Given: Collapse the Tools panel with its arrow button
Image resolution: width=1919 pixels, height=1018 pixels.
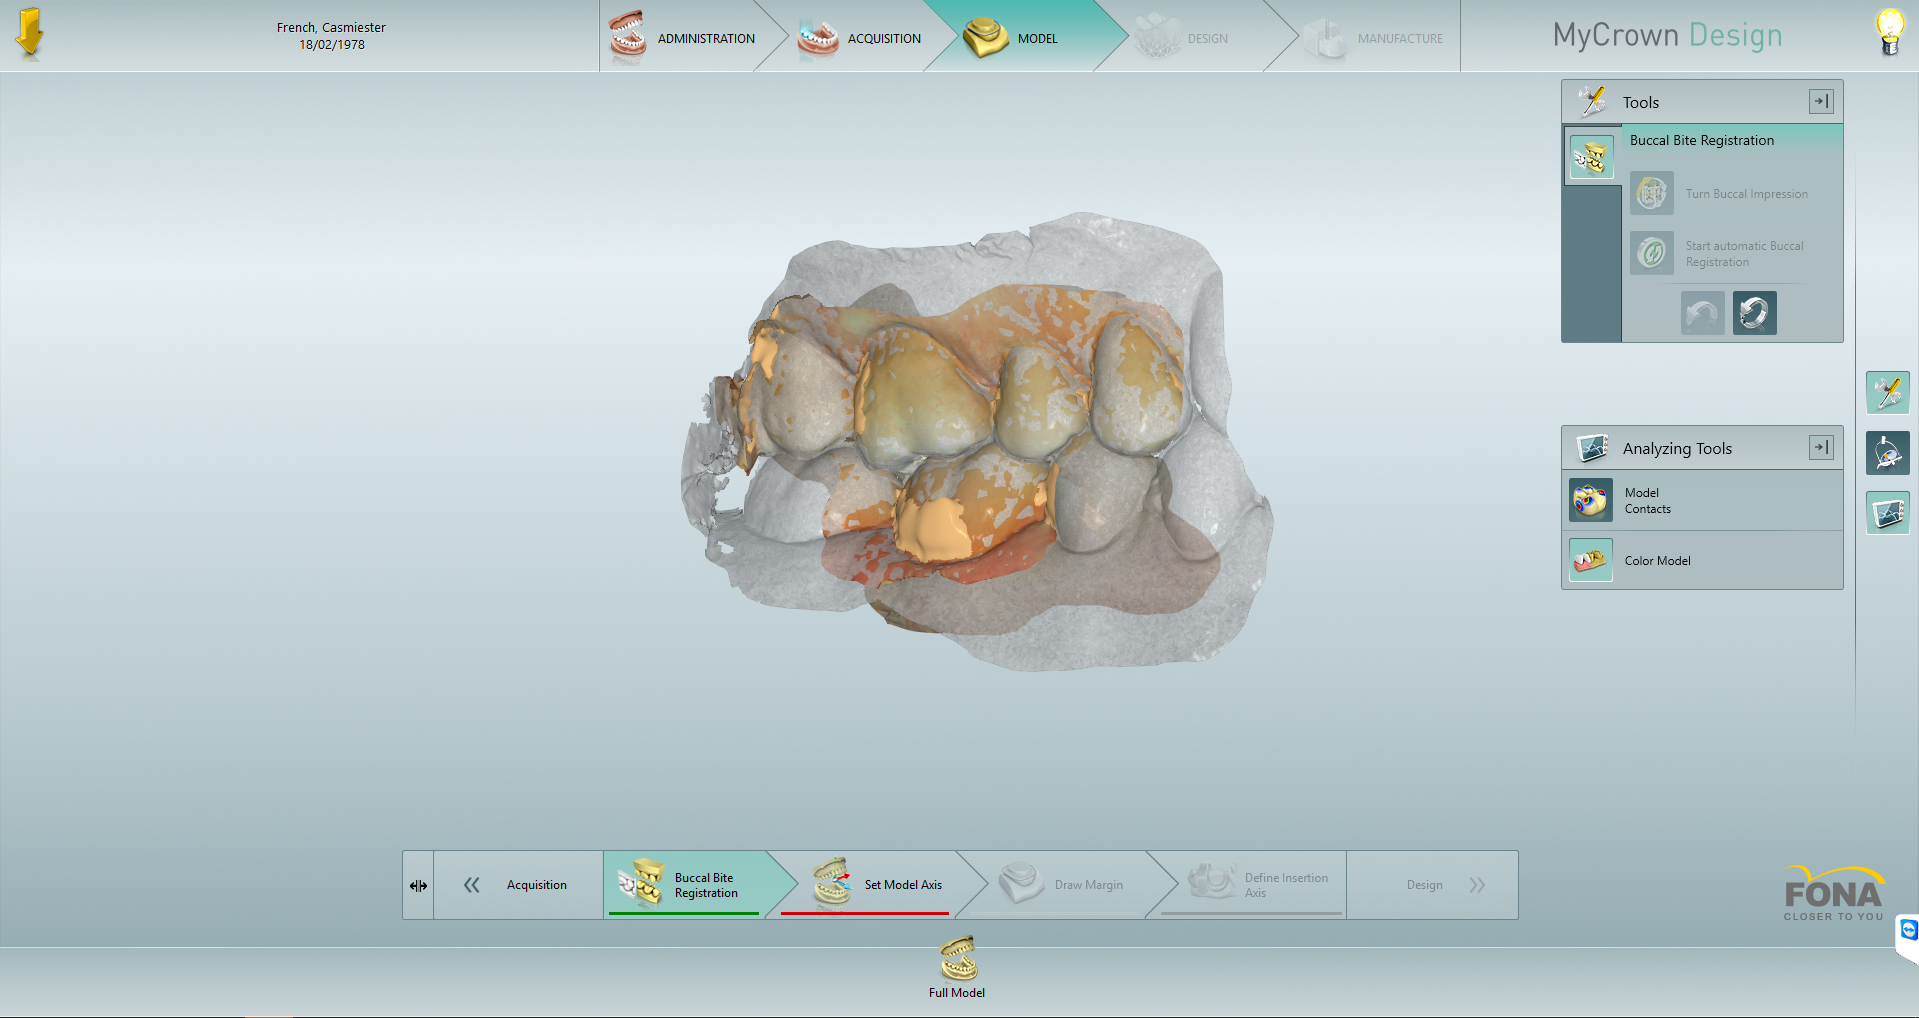Looking at the screenshot, I should pyautogui.click(x=1820, y=101).
